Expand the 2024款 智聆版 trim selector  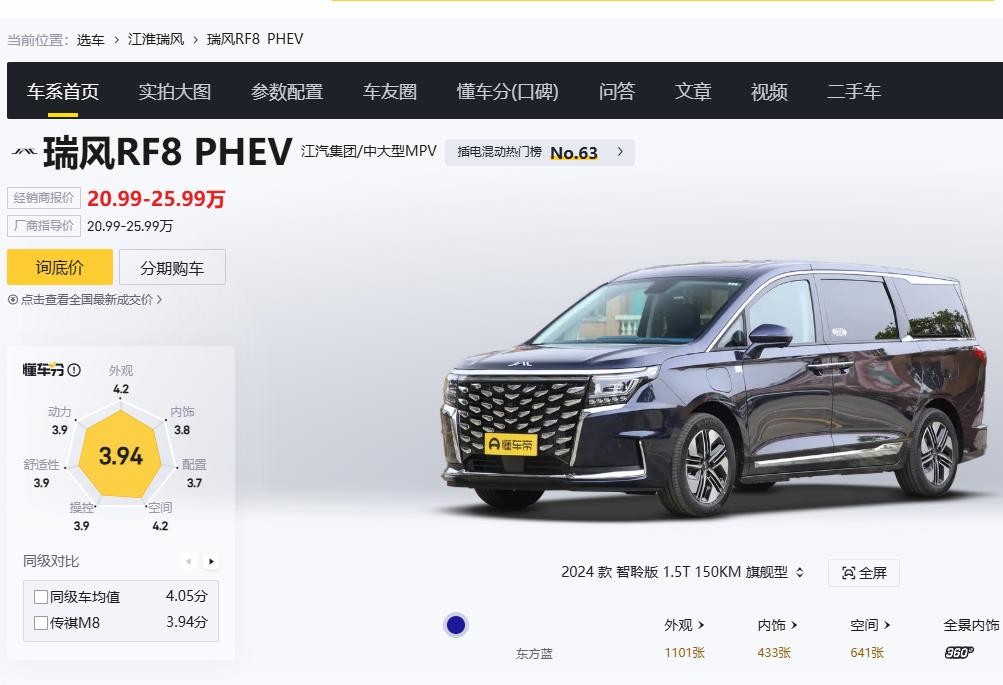pyautogui.click(x=682, y=572)
